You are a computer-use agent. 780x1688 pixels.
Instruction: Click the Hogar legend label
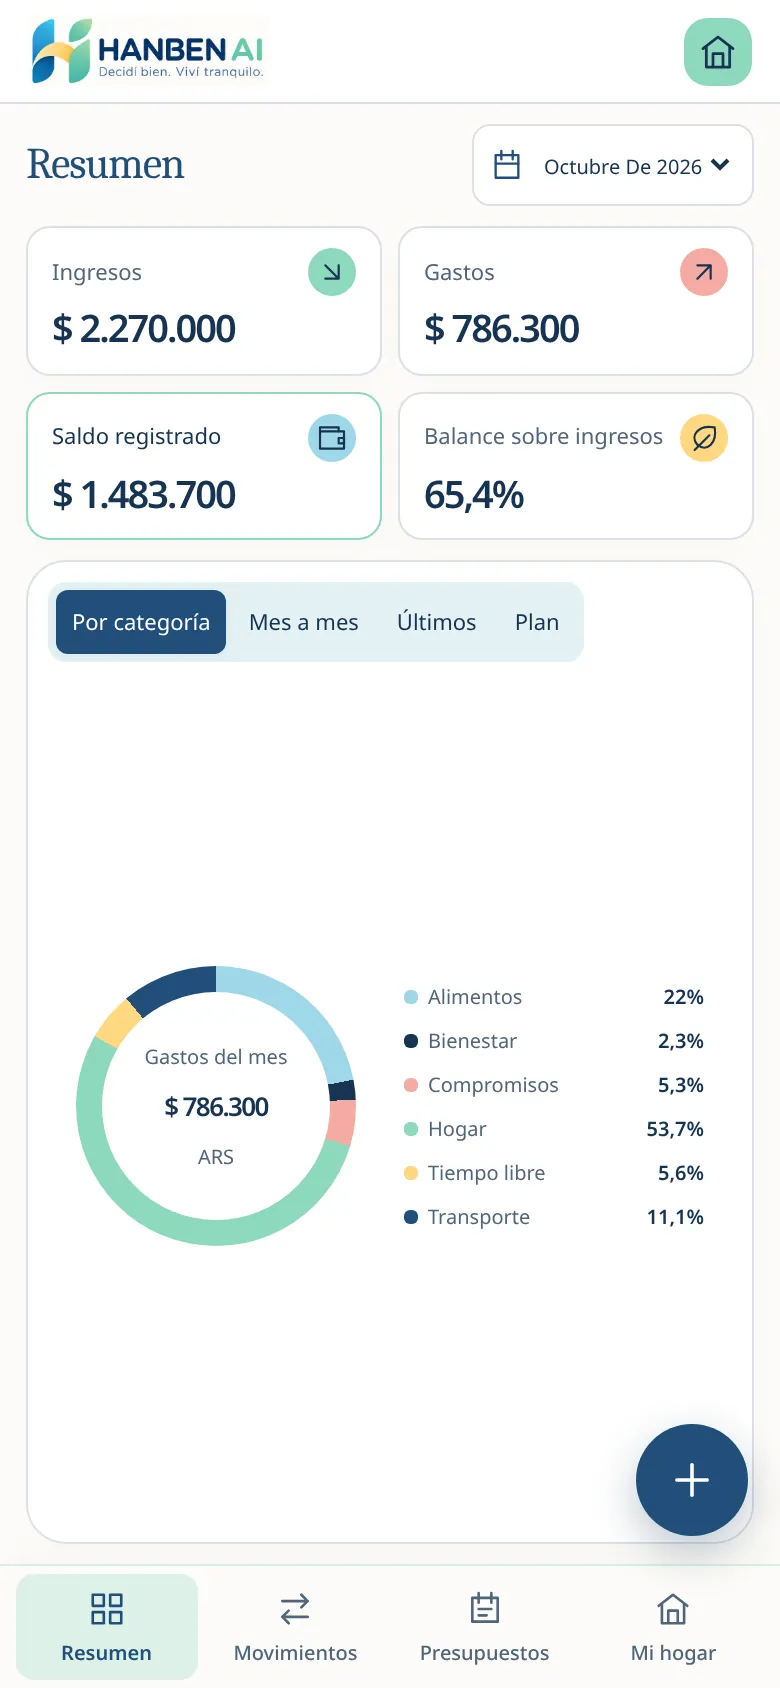(457, 1129)
